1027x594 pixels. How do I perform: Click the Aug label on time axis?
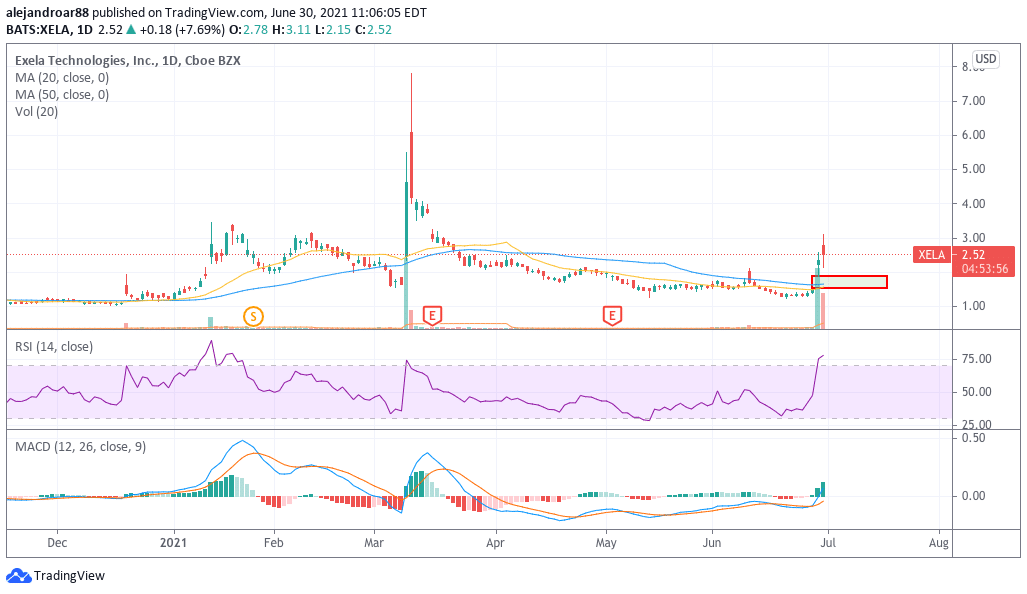tap(939, 543)
